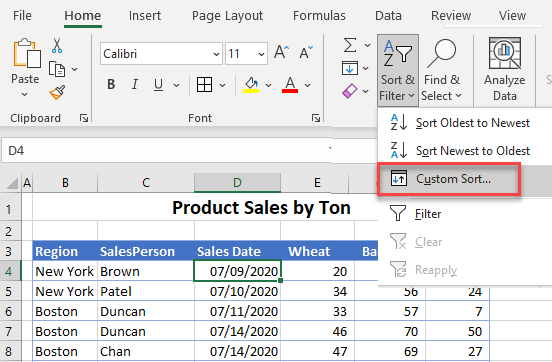This screenshot has height=362, width=552.
Task: Click inside the Name Box showing D4
Action: [165, 151]
